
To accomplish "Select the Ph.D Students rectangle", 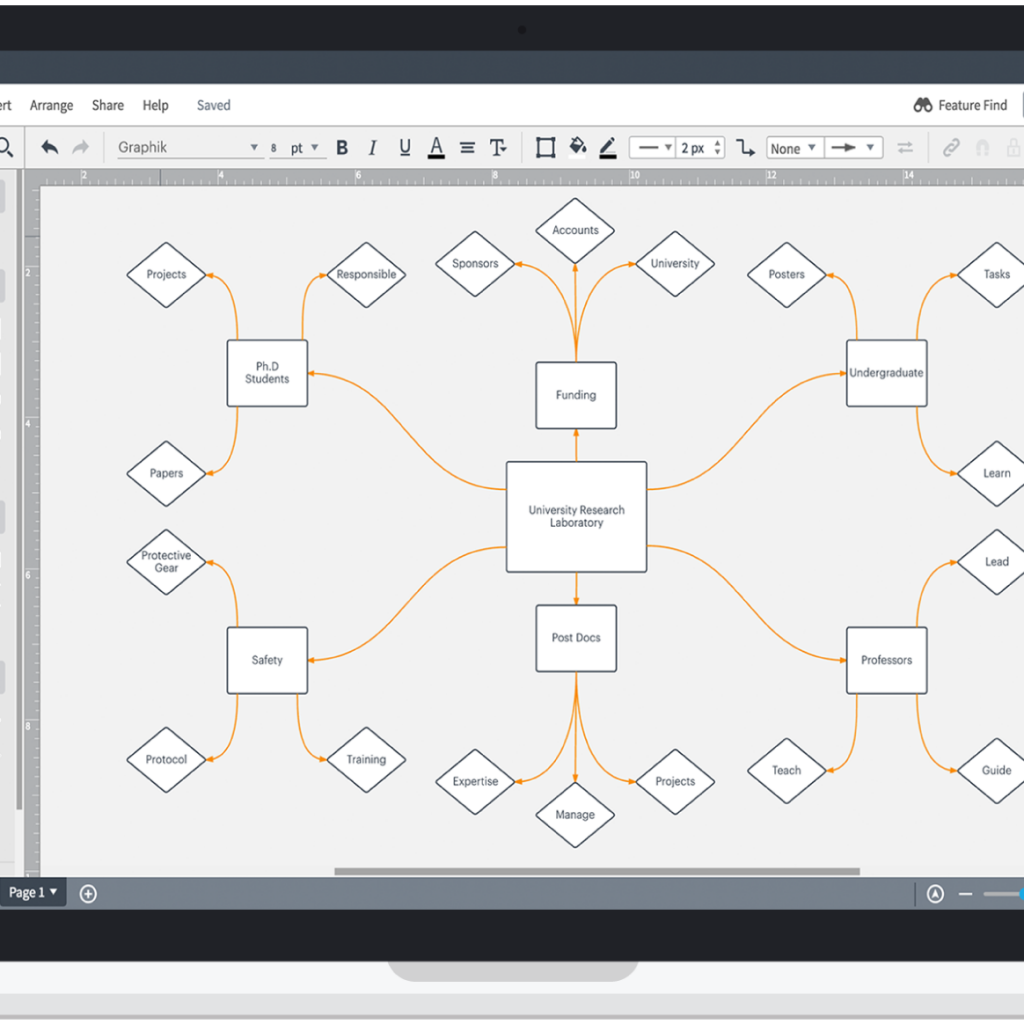I will point(267,373).
